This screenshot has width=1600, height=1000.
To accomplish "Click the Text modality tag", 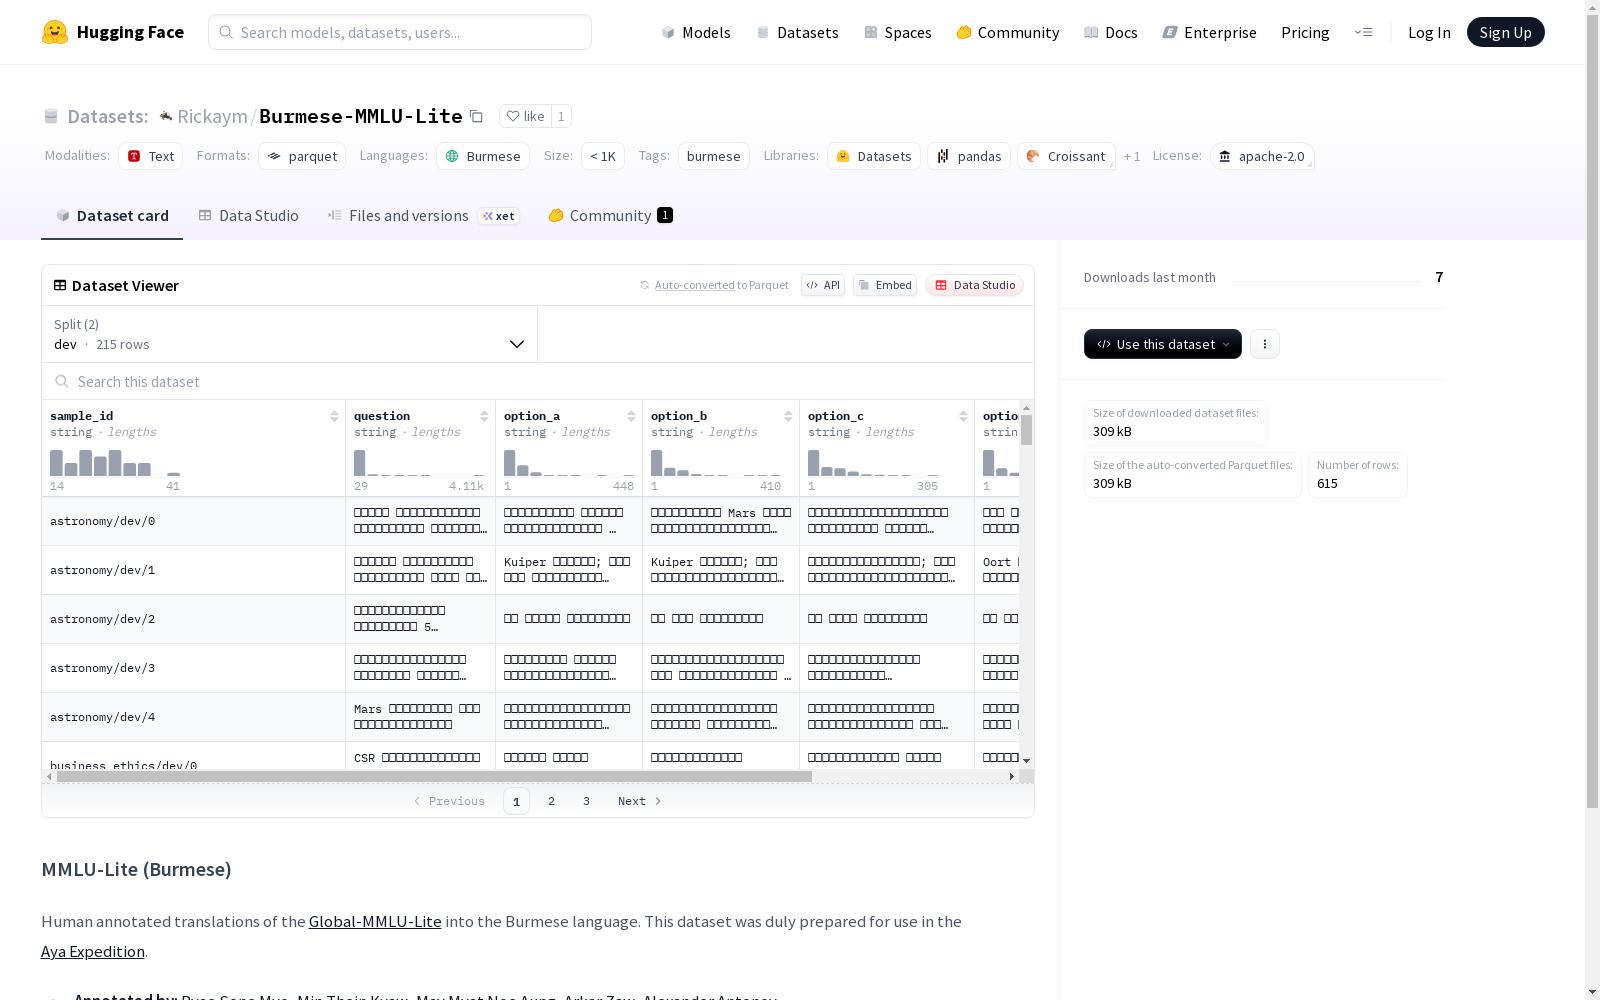I will coord(150,156).
